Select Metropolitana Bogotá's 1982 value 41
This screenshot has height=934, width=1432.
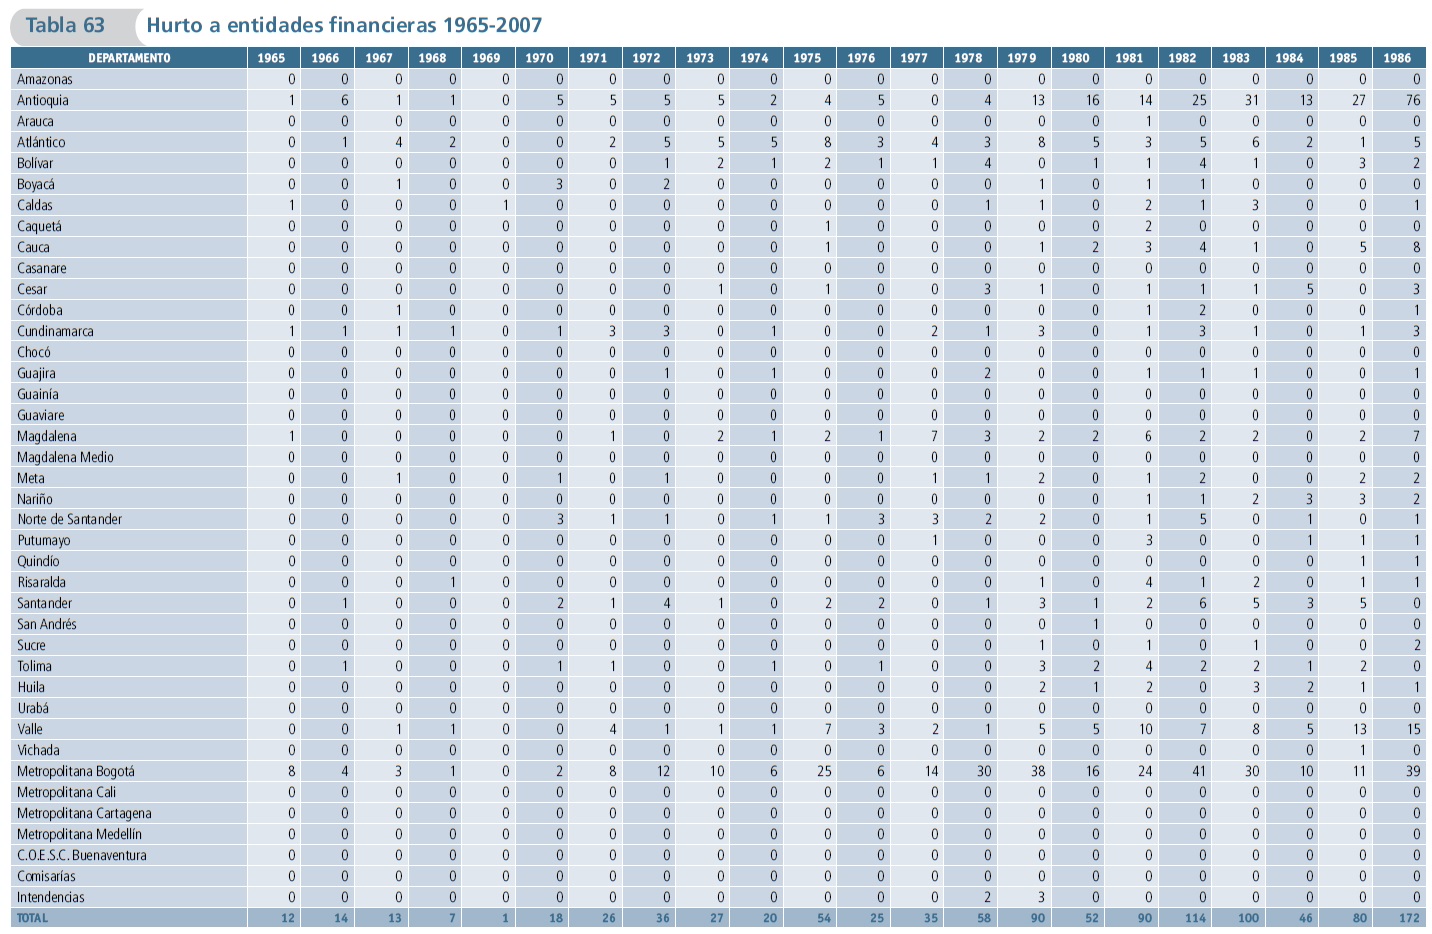[x=1198, y=771]
